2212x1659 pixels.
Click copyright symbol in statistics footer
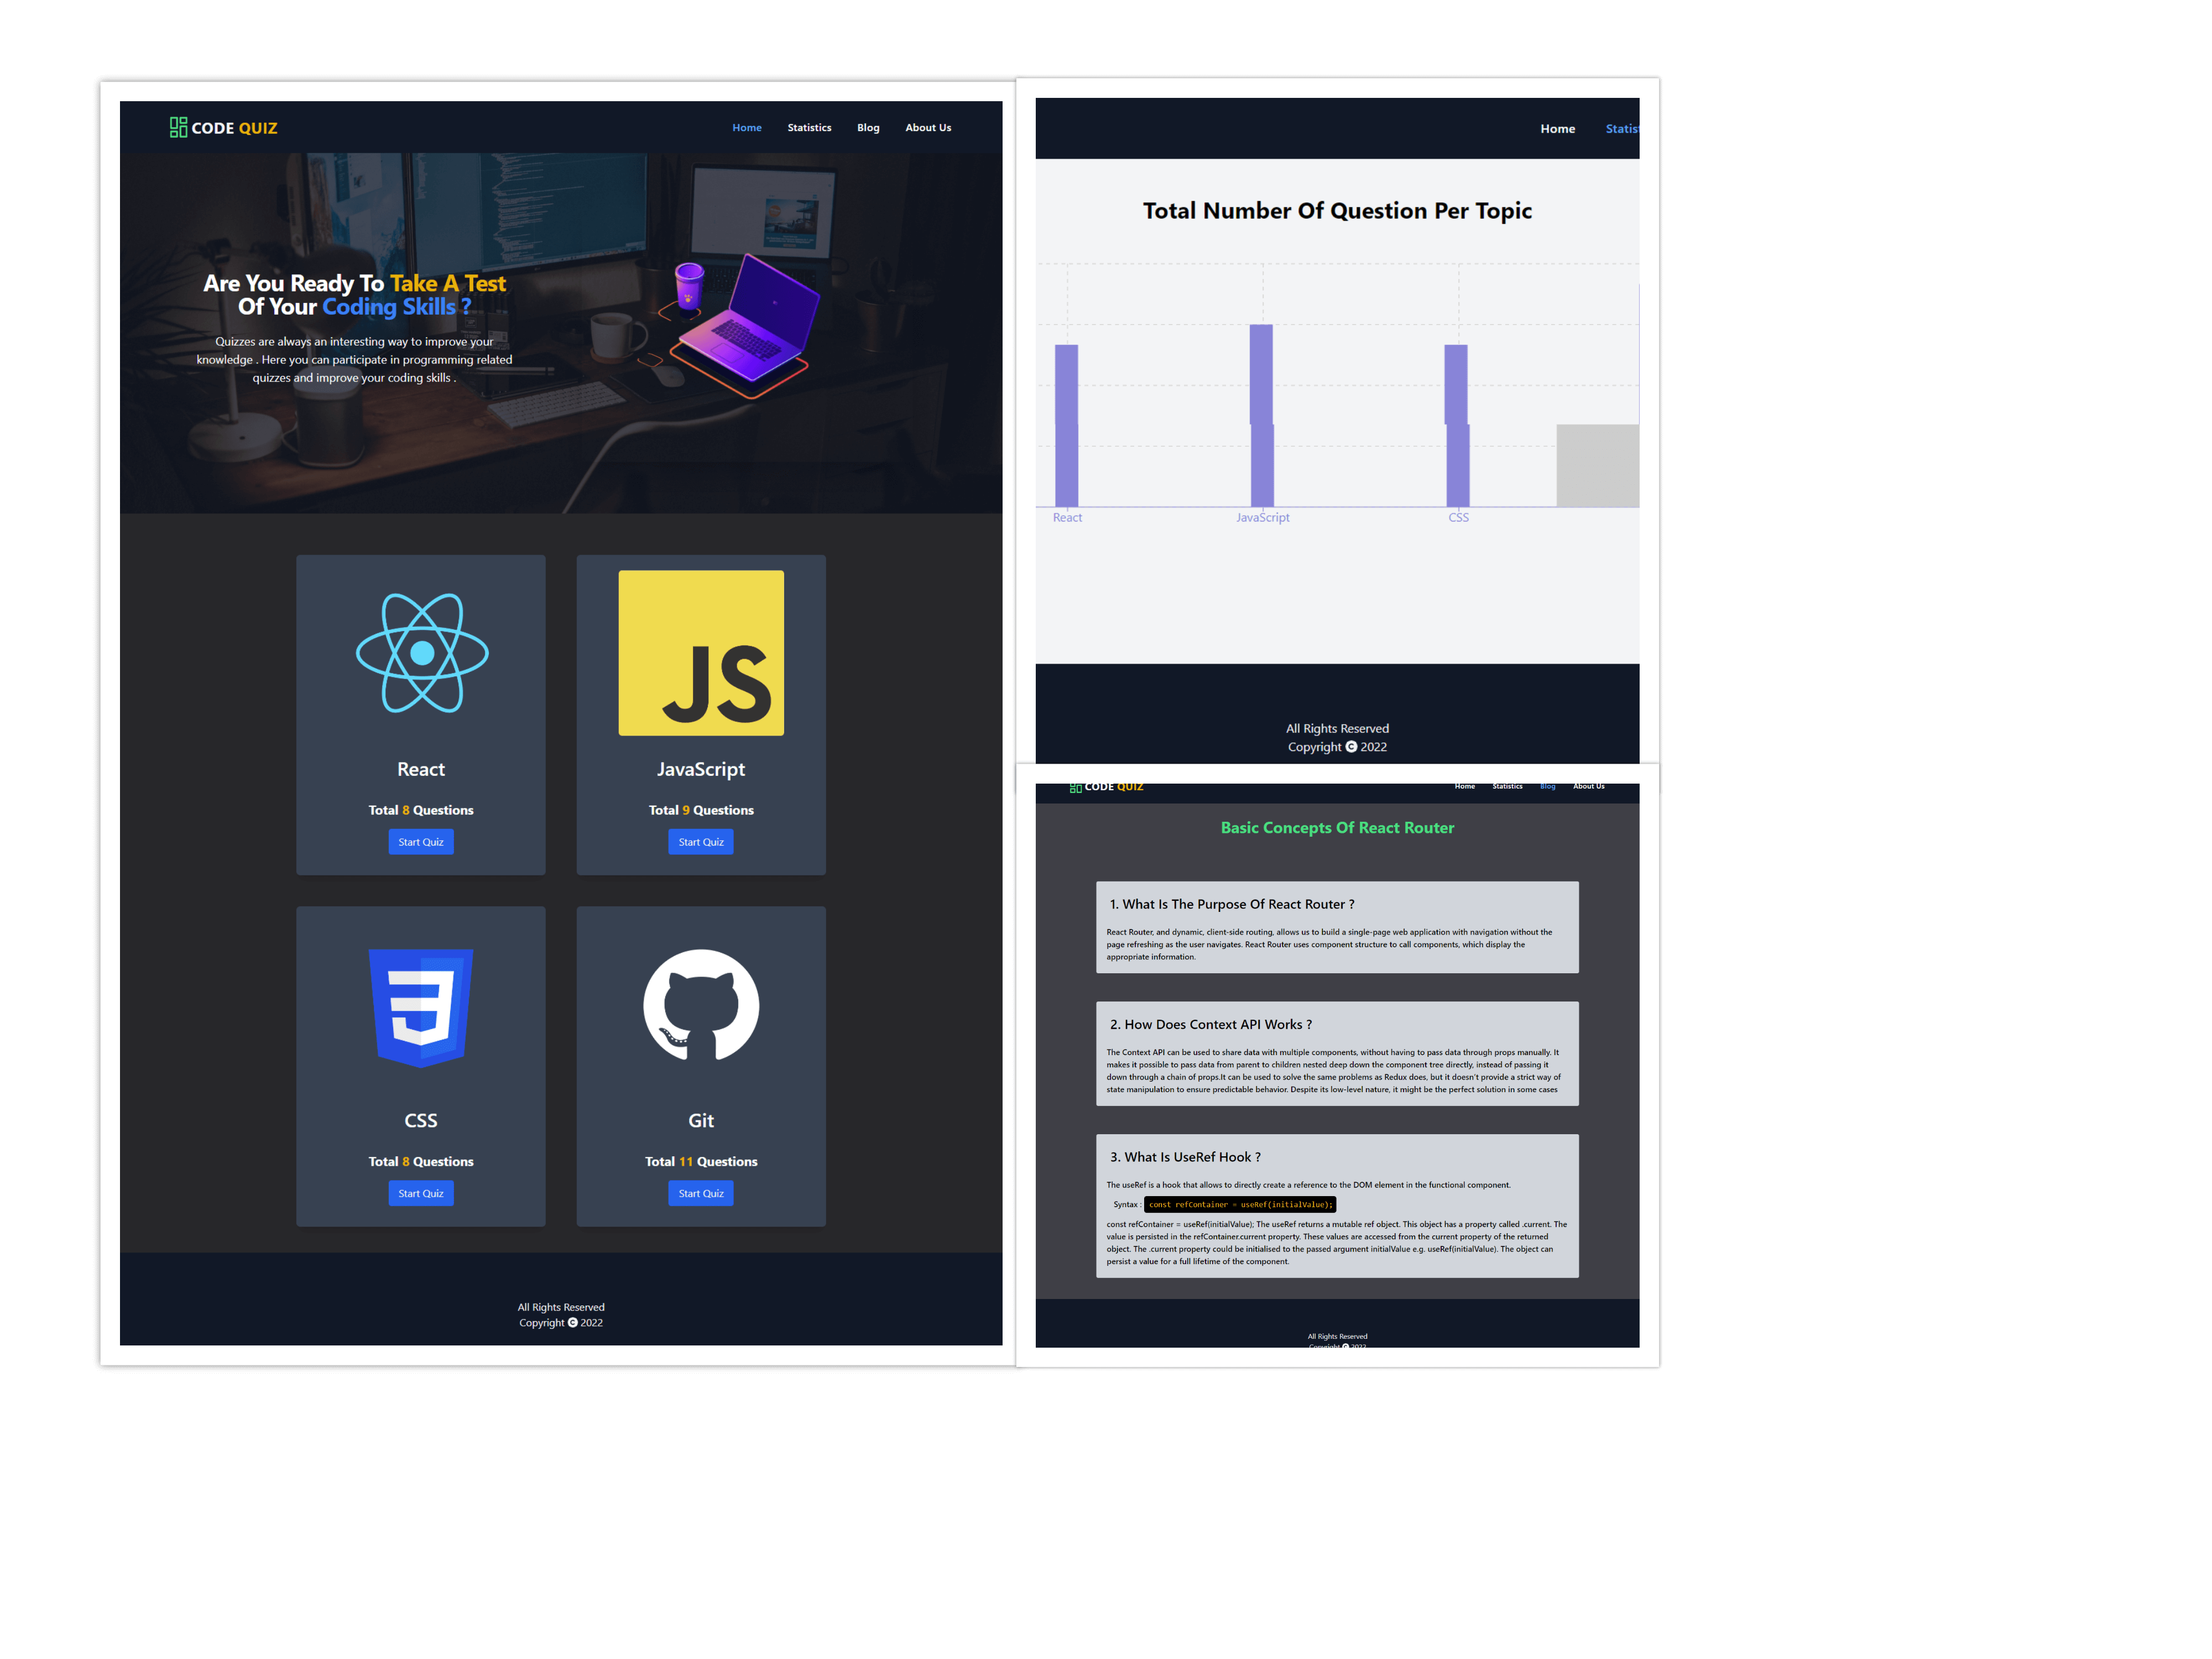pyautogui.click(x=1351, y=747)
